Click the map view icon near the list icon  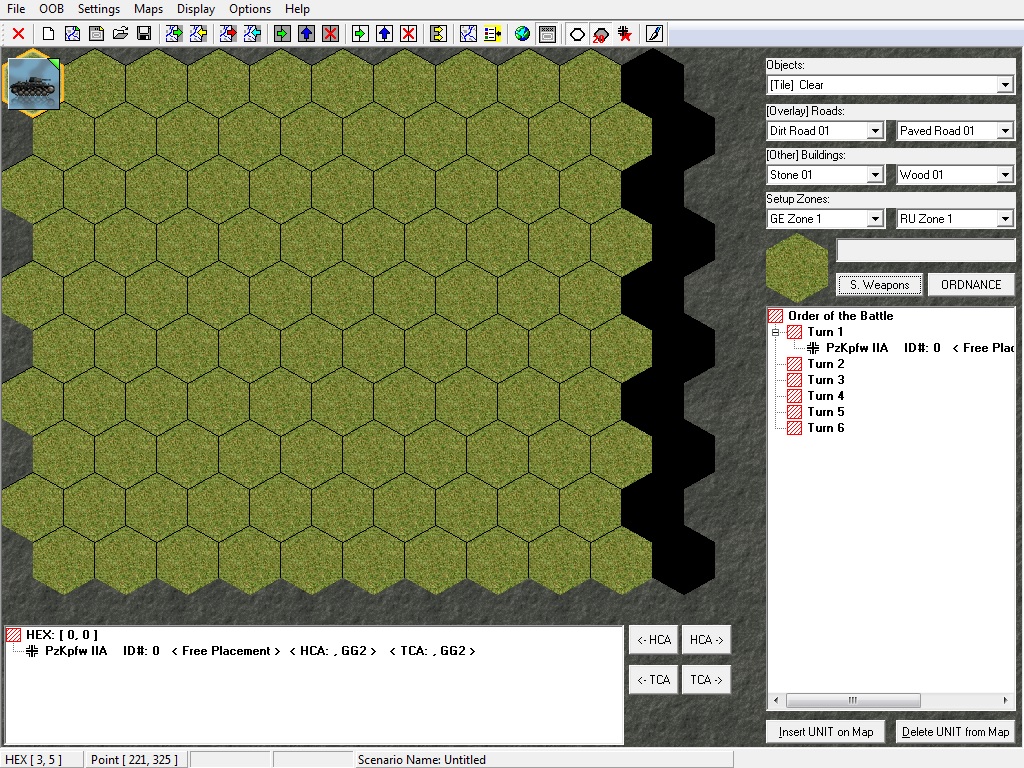468,33
